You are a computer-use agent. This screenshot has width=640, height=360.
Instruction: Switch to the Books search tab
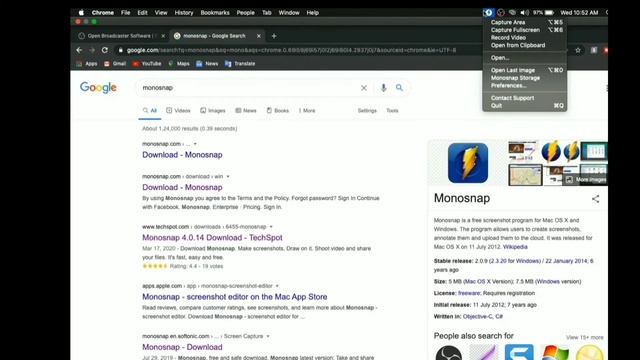pos(278,111)
